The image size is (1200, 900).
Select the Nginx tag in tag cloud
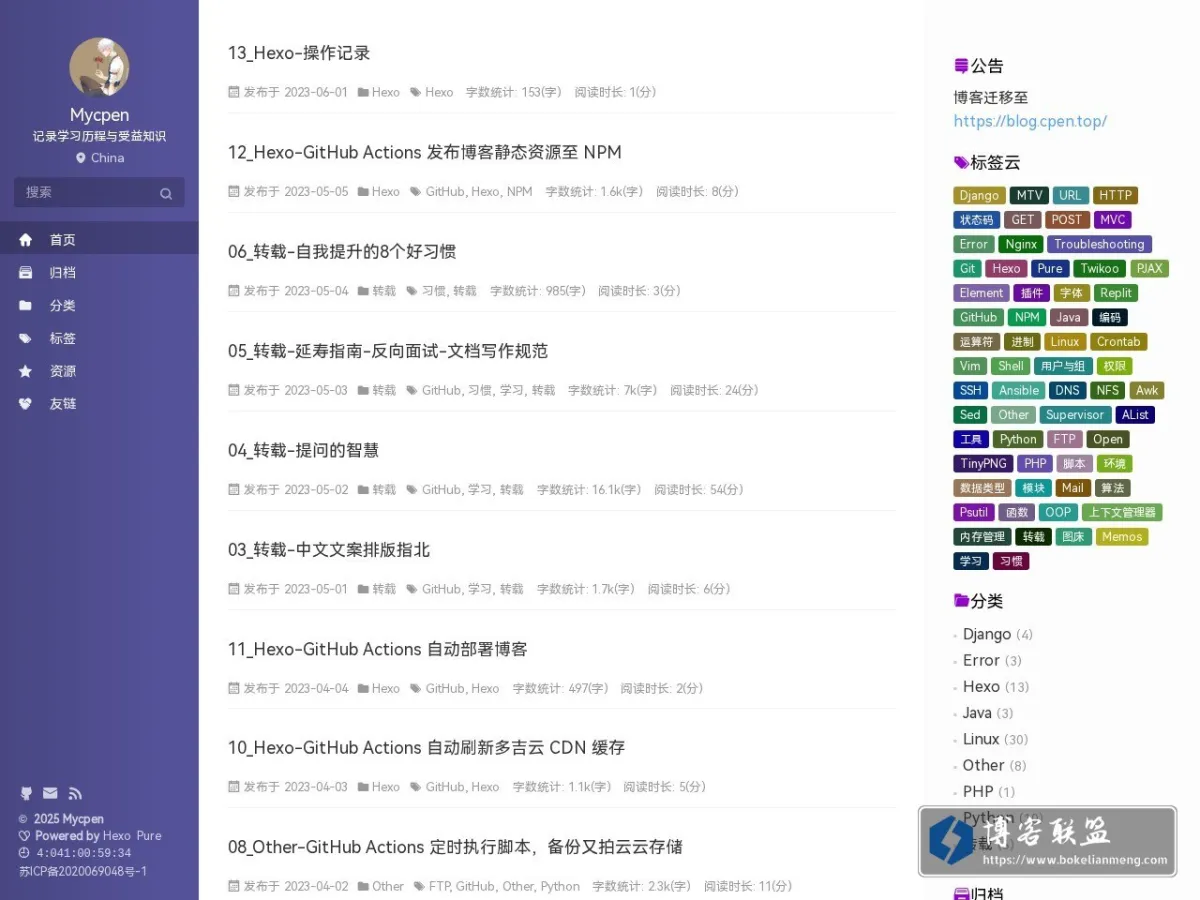coord(1021,244)
